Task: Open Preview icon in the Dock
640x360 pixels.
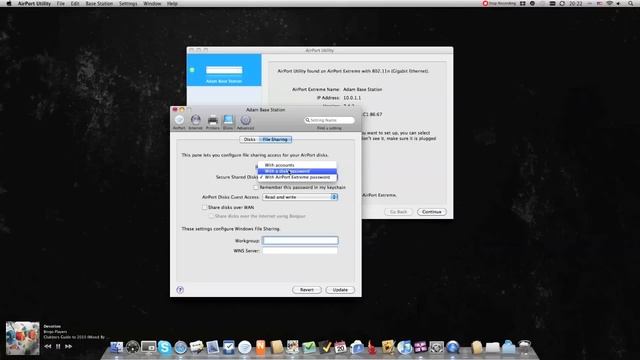Action: (212, 347)
